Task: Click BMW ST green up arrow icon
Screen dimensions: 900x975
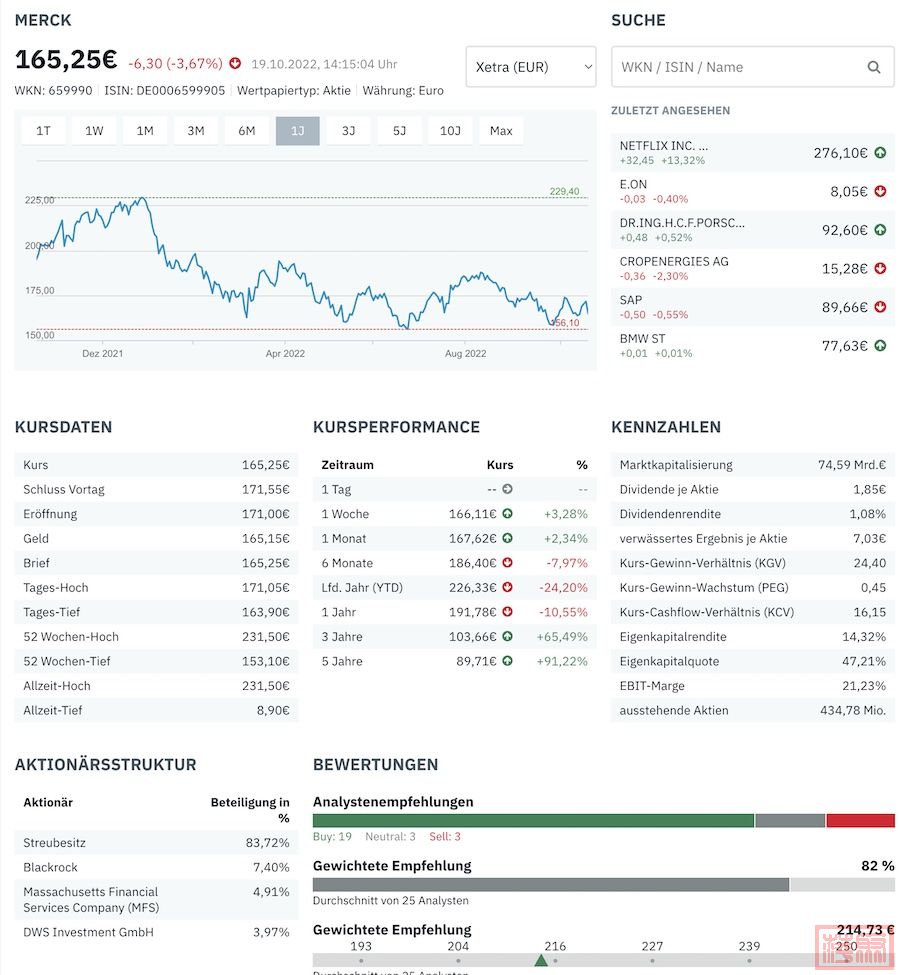Action: coord(879,345)
